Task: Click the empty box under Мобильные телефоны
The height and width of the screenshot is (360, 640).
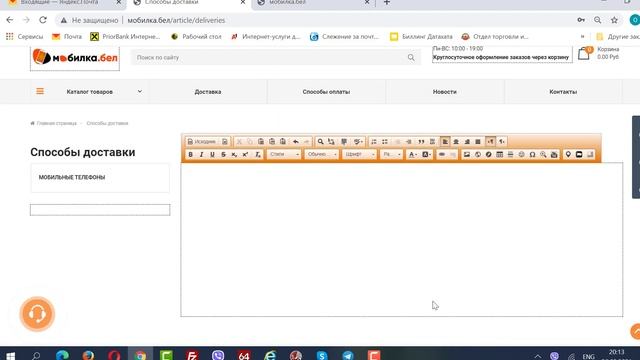Action: 100,210
